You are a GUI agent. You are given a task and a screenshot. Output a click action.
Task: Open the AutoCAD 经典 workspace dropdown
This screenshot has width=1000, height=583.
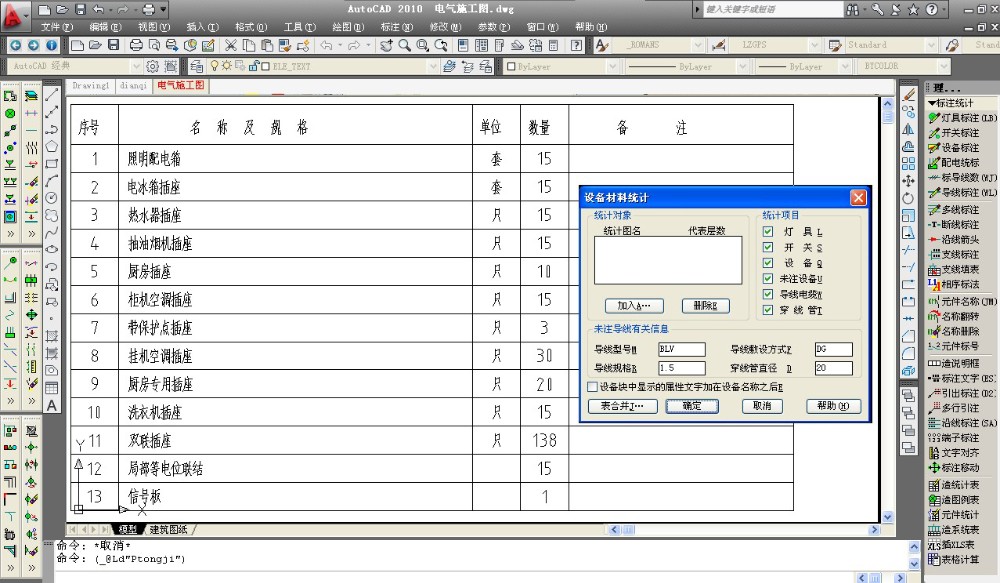[135, 66]
